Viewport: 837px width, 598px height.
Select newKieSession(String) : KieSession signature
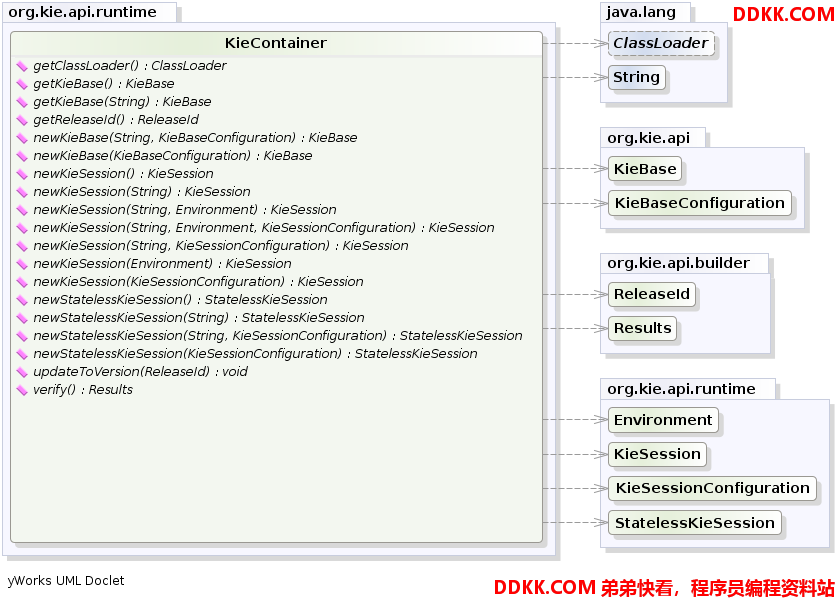141,192
